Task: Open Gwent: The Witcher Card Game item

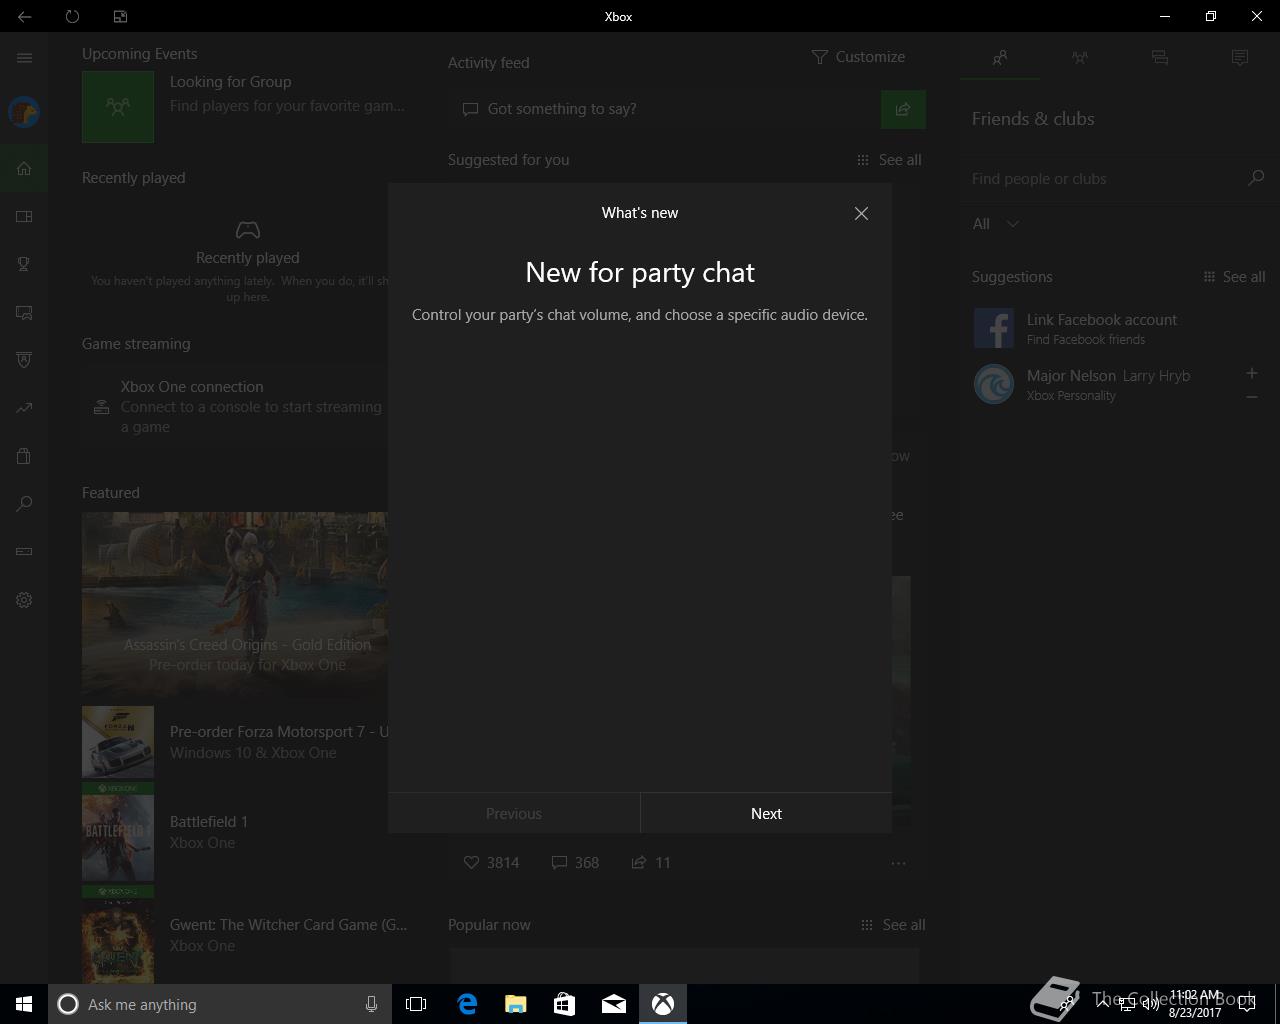Action: click(x=245, y=935)
